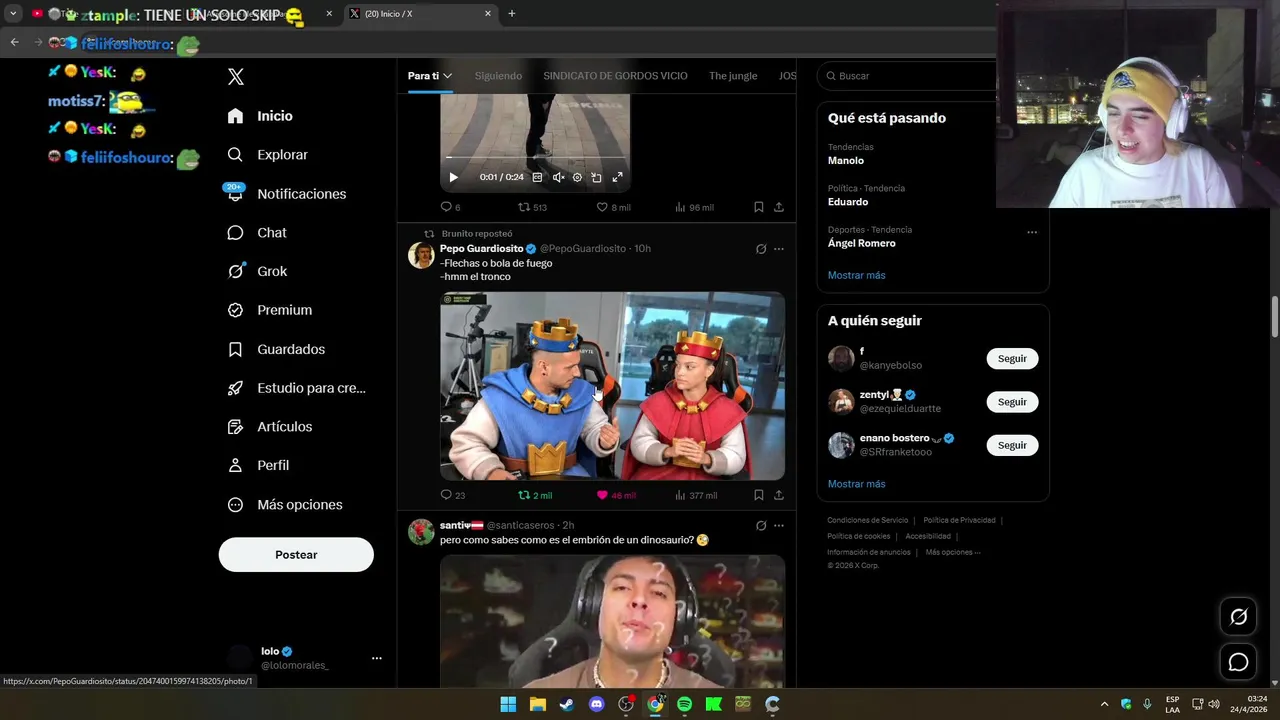
Task: Reply to the post with 23 comments
Action: [452, 495]
